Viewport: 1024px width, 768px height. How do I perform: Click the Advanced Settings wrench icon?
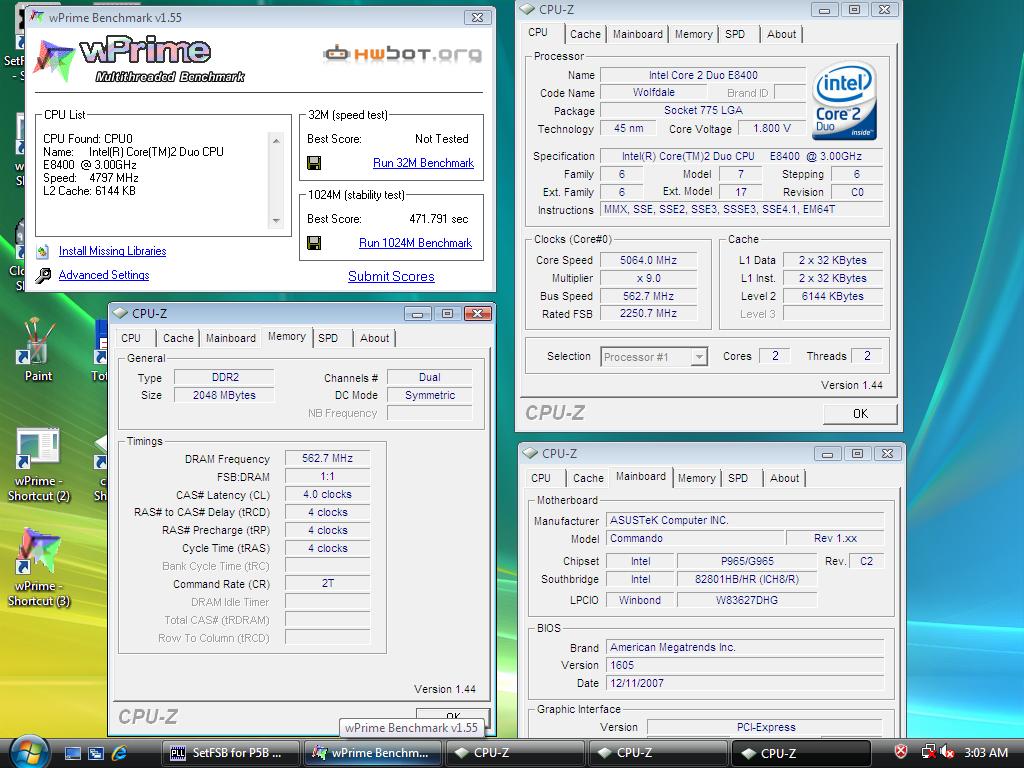[43, 275]
